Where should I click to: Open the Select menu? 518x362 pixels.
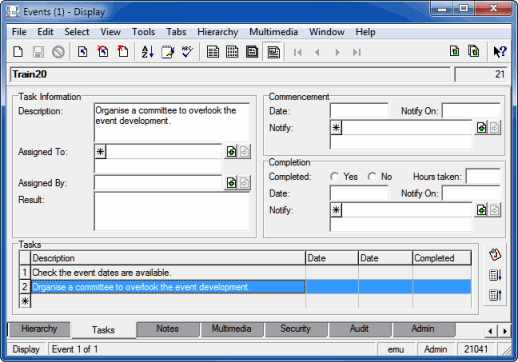[x=77, y=32]
